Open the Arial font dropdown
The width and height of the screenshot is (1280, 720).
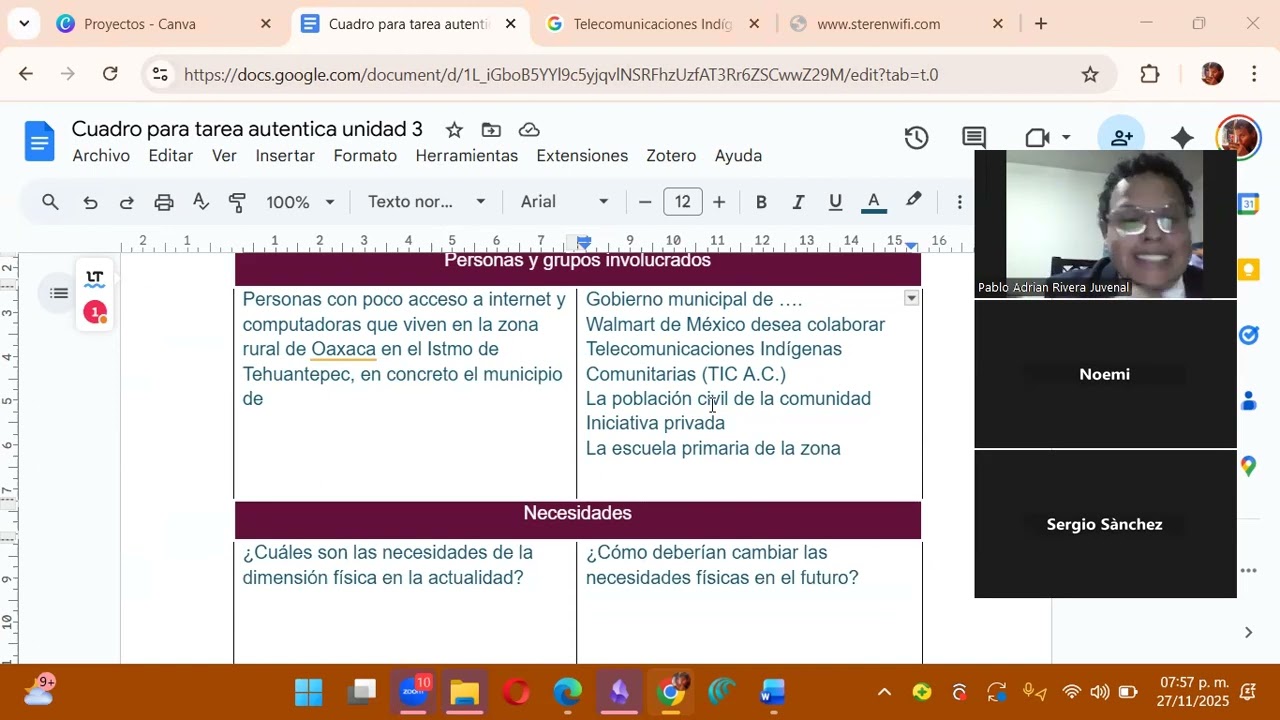tap(564, 202)
